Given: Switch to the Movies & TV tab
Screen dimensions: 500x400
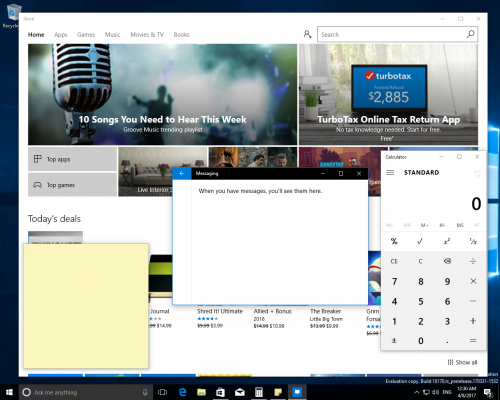Looking at the screenshot, I should (x=147, y=35).
